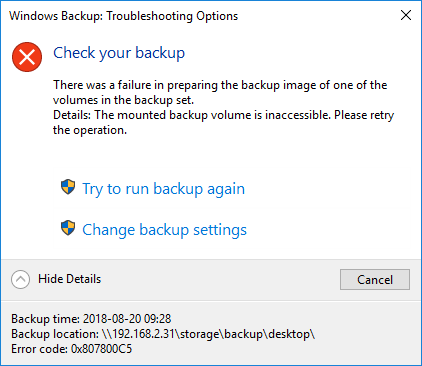422x366 pixels.
Task: Click the Windows Backup: Troubleshooting Options title bar
Action: click(x=124, y=16)
